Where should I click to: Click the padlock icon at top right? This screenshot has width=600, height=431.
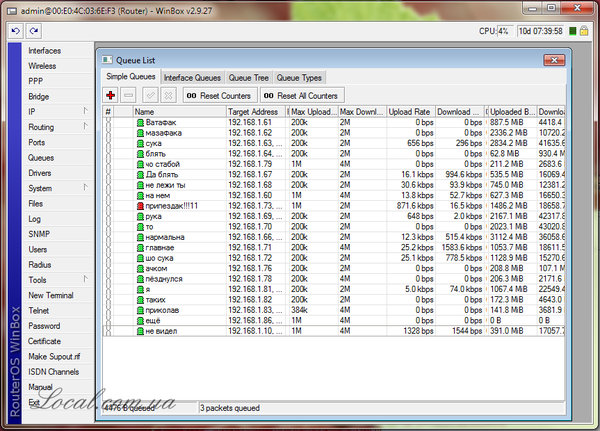588,31
